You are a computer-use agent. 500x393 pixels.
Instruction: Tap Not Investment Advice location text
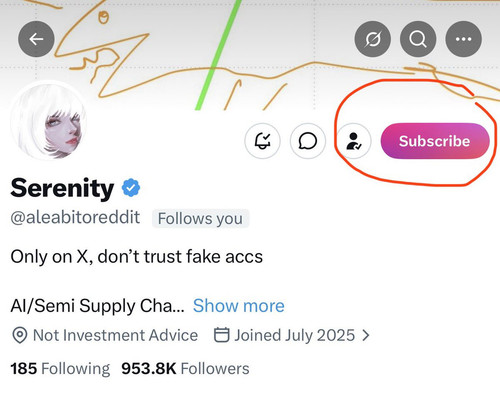[115, 335]
